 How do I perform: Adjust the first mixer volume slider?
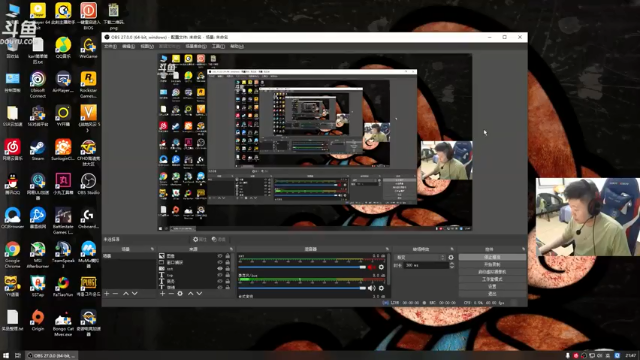coord(302,267)
